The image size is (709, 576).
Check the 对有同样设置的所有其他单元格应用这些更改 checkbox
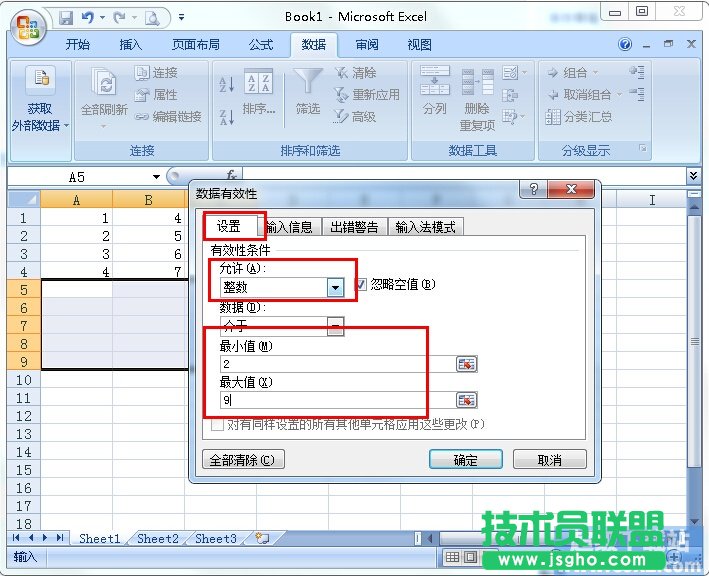[x=218, y=424]
